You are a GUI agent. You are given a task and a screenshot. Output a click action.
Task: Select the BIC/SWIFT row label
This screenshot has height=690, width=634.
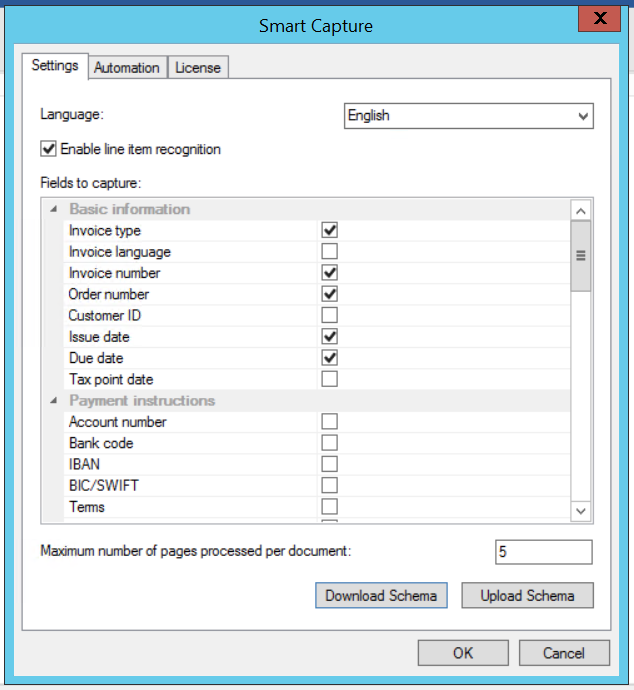pos(104,485)
